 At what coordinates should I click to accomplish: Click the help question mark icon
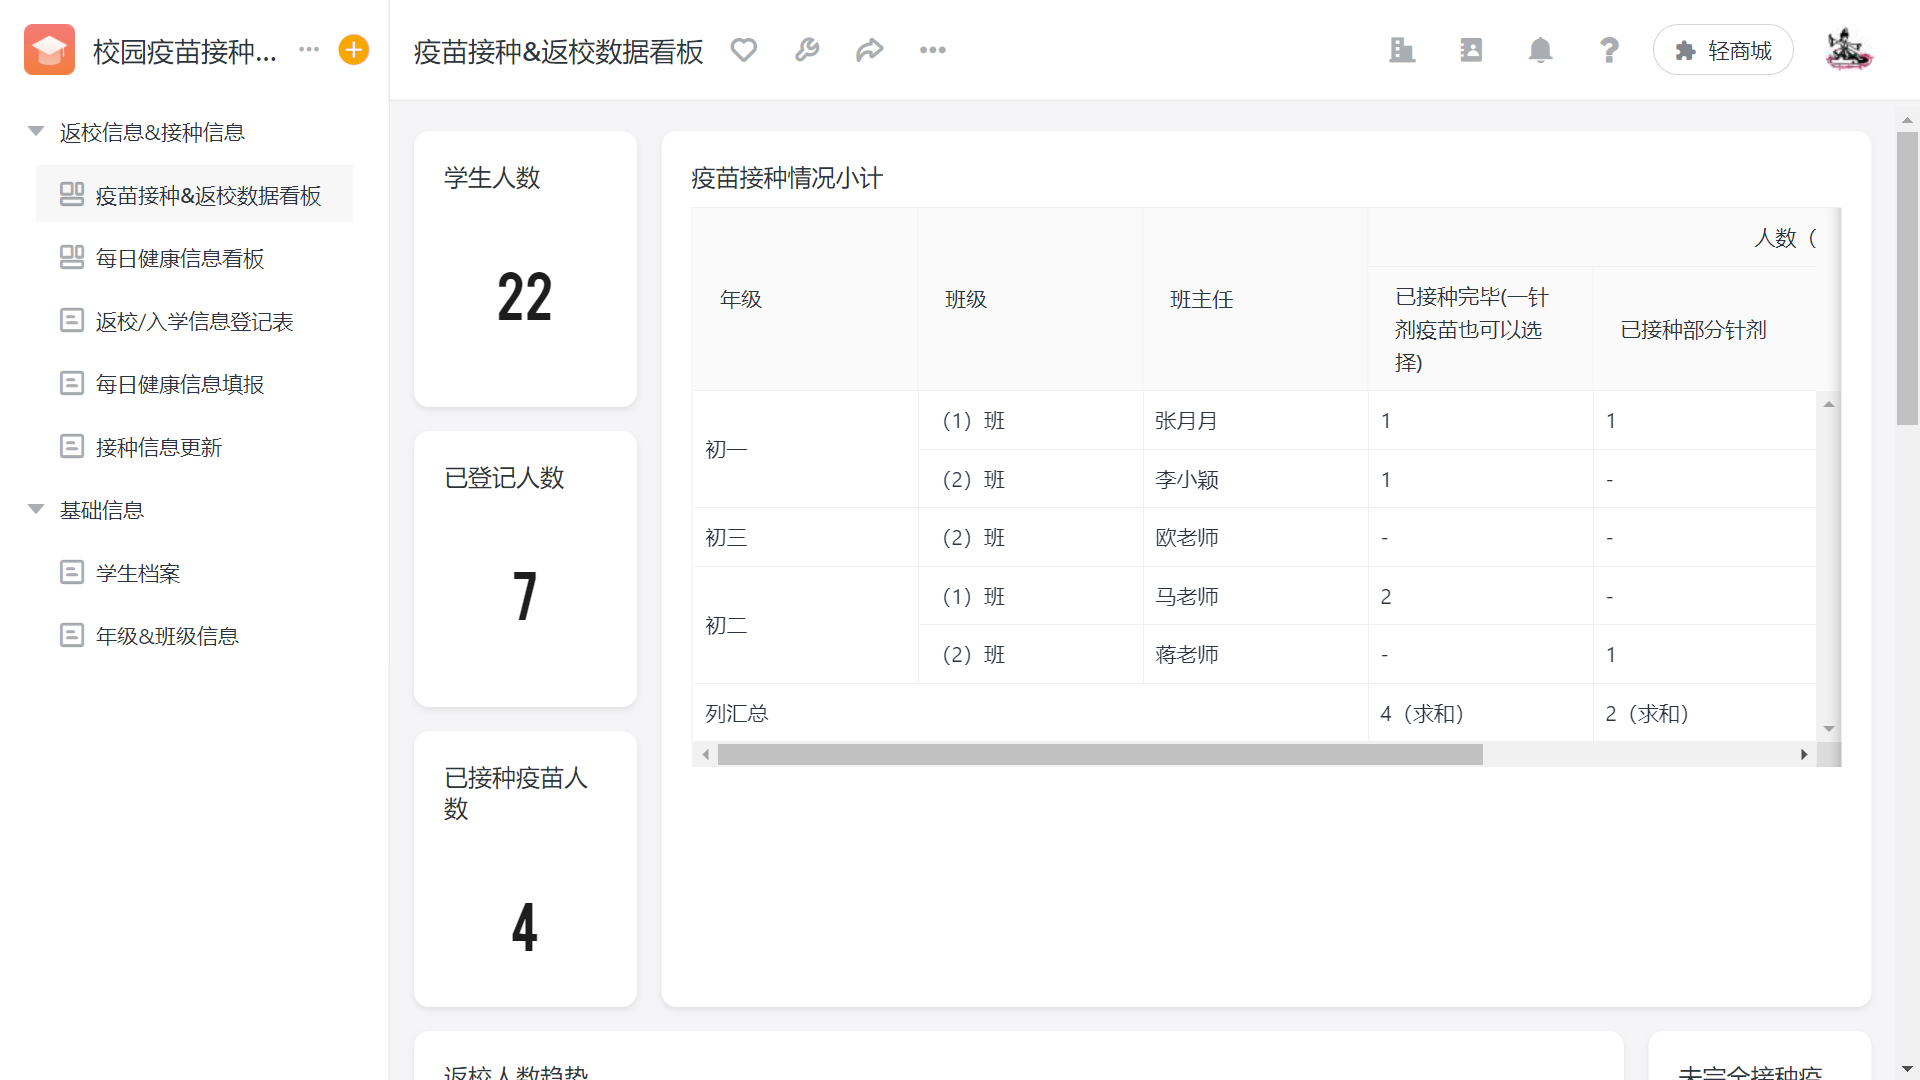tap(1609, 50)
